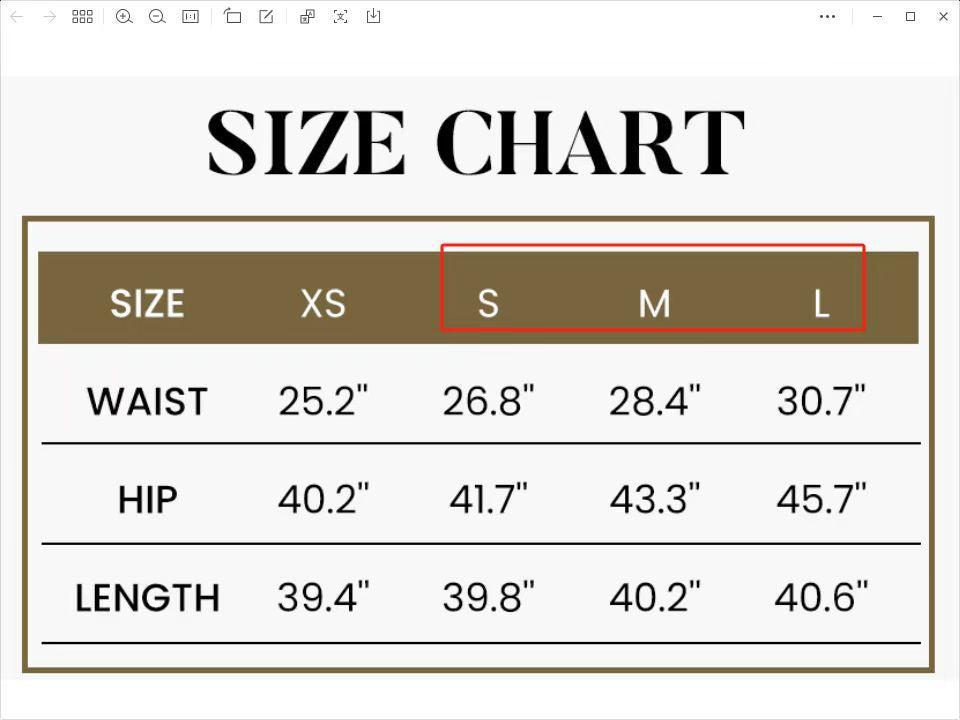Screen dimensions: 960x720
Task: Click the 45.7" hip value
Action: (x=821, y=498)
